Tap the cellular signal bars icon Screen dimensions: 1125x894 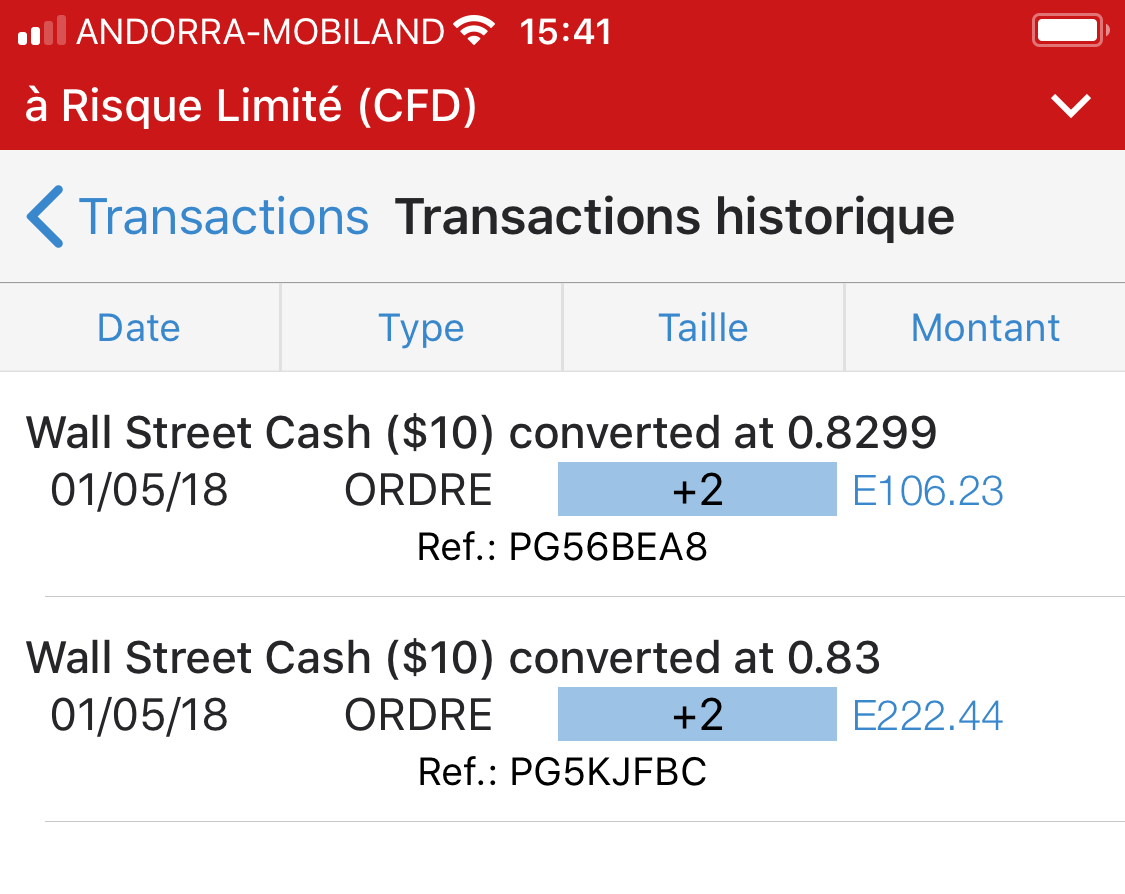[x=42, y=32]
